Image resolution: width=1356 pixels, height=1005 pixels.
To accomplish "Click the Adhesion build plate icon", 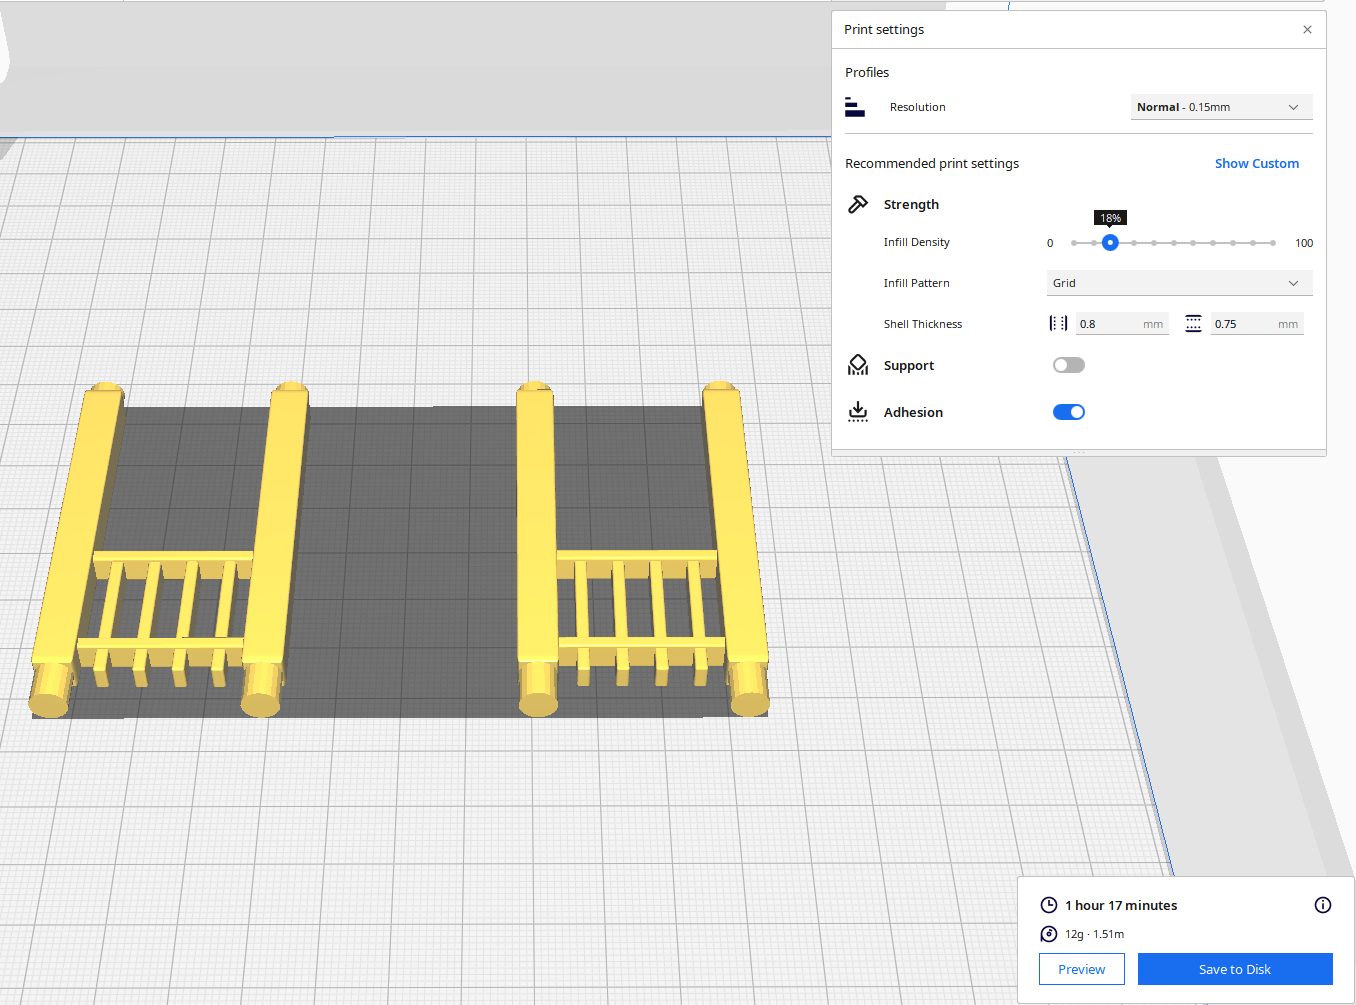I will 858,412.
